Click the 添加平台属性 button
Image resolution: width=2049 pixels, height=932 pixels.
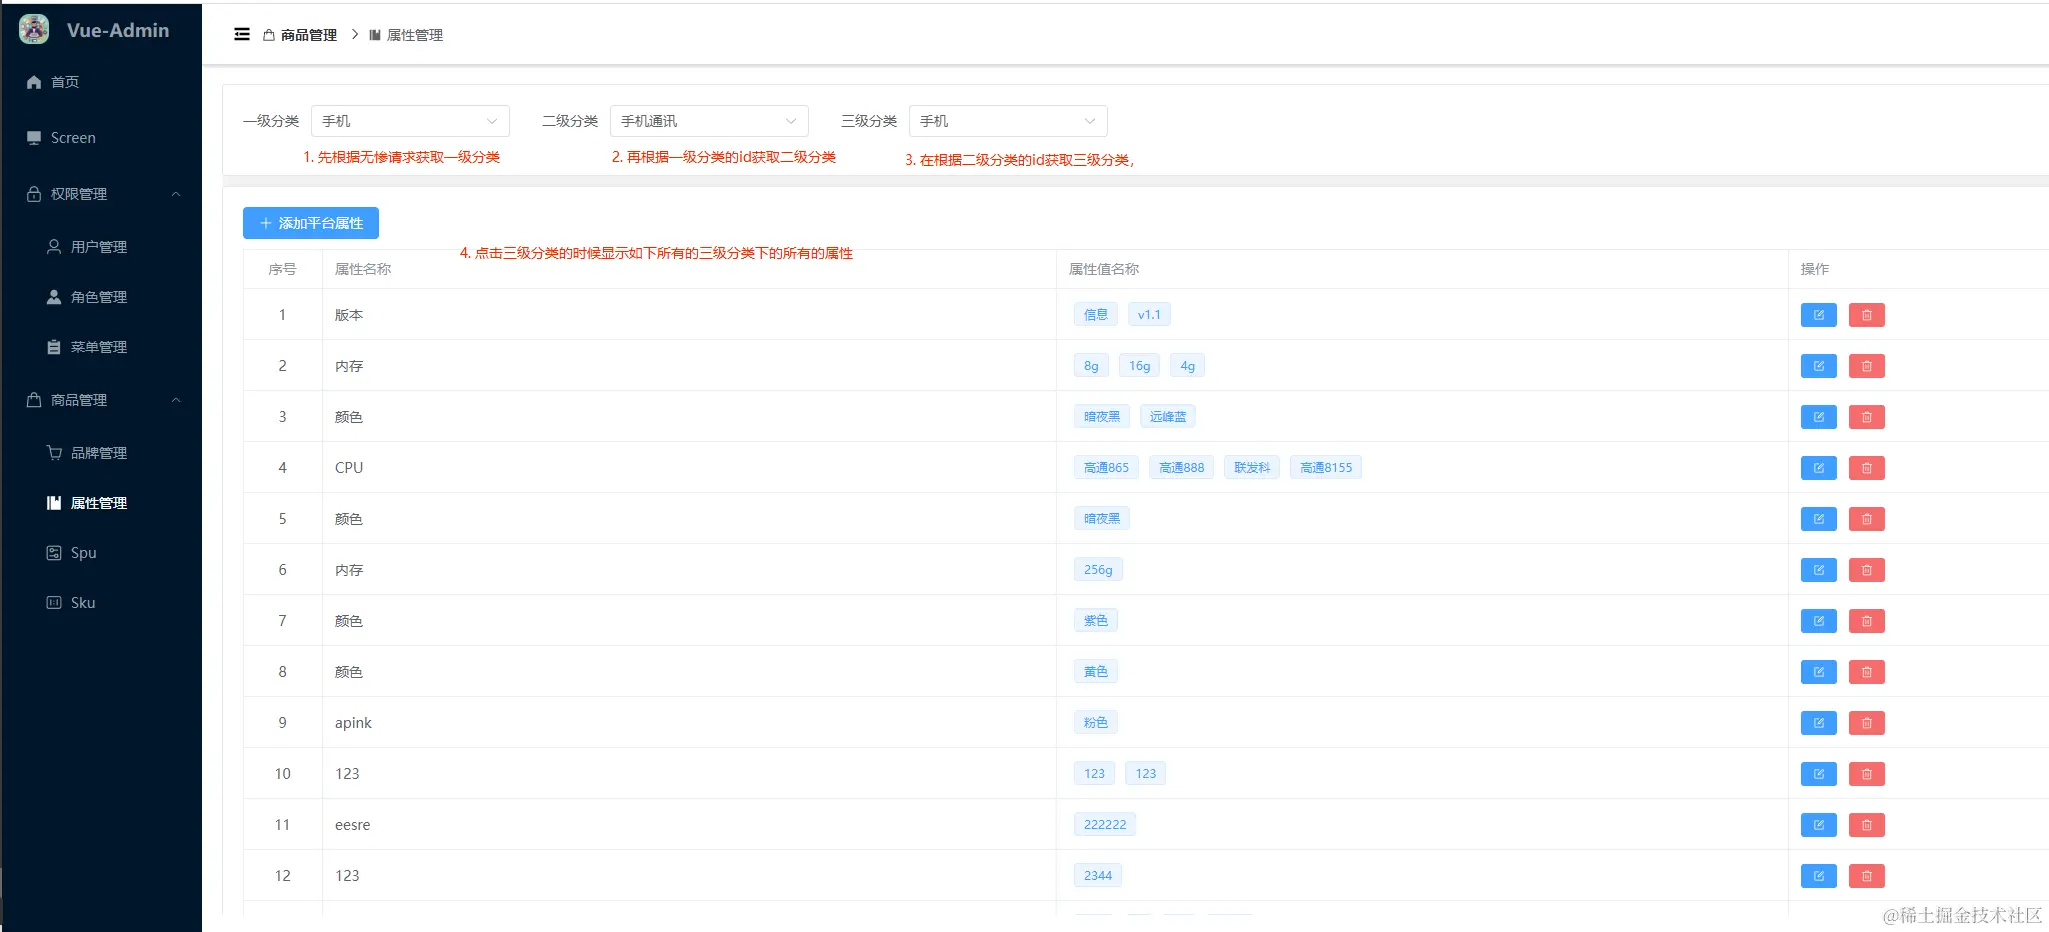[x=311, y=223]
